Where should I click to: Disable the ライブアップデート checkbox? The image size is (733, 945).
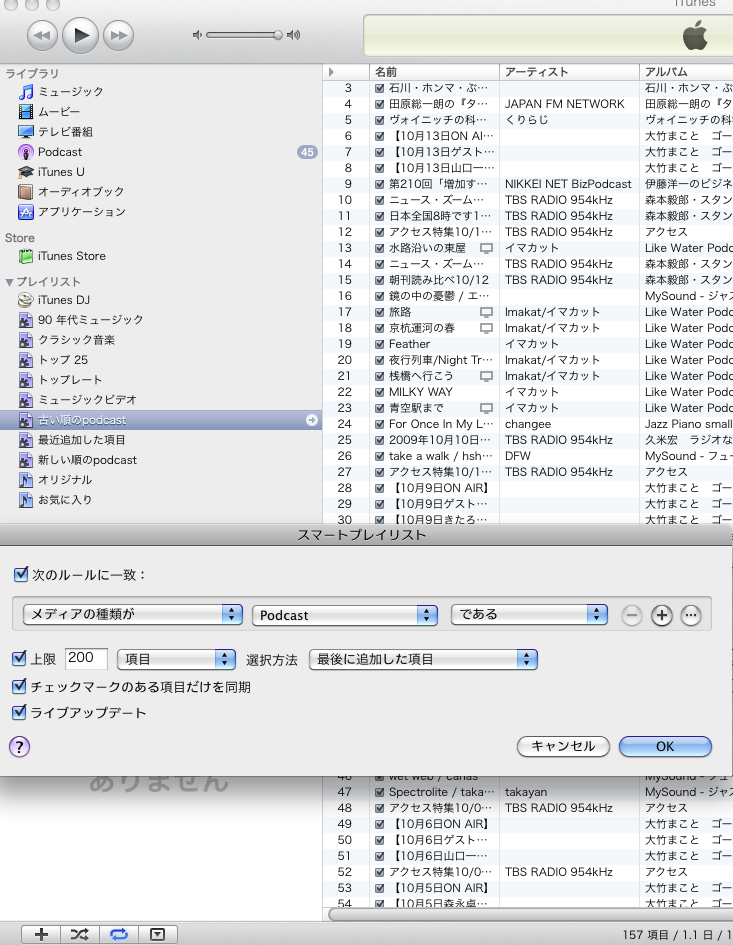(x=19, y=713)
